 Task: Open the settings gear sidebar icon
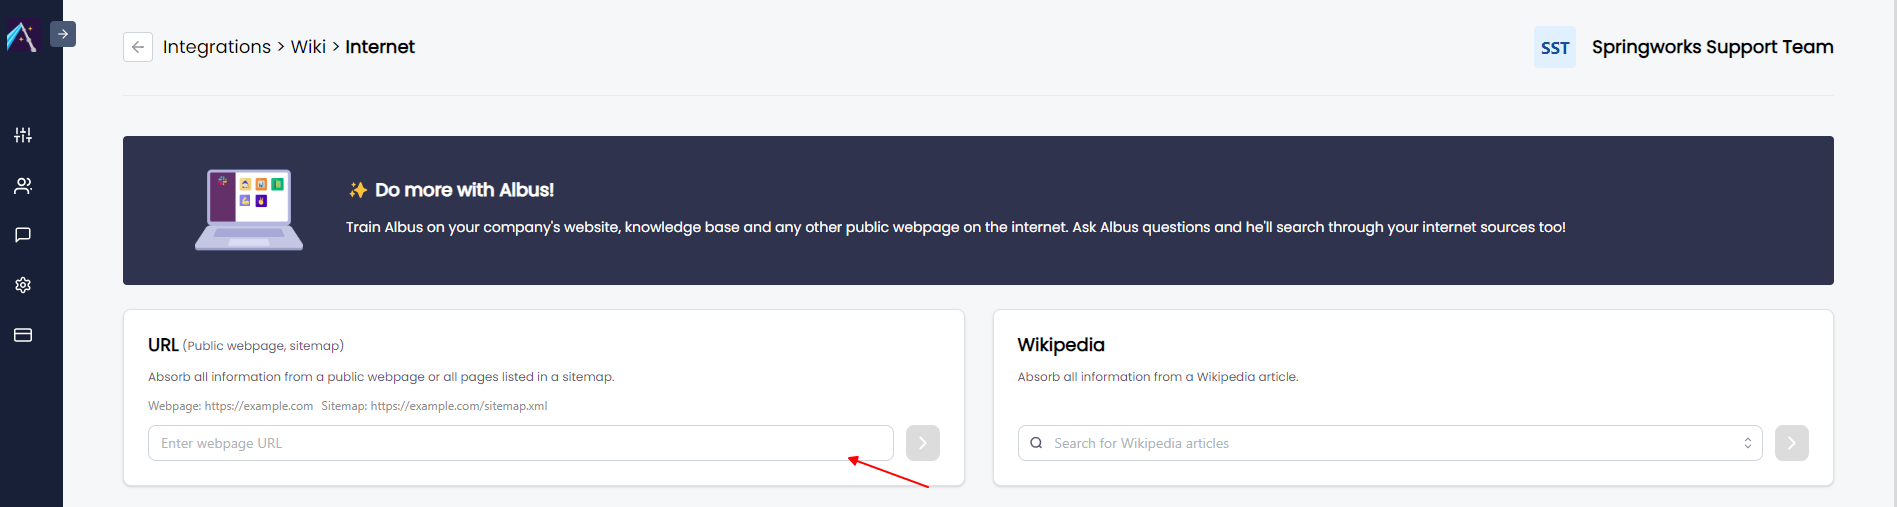(x=23, y=285)
